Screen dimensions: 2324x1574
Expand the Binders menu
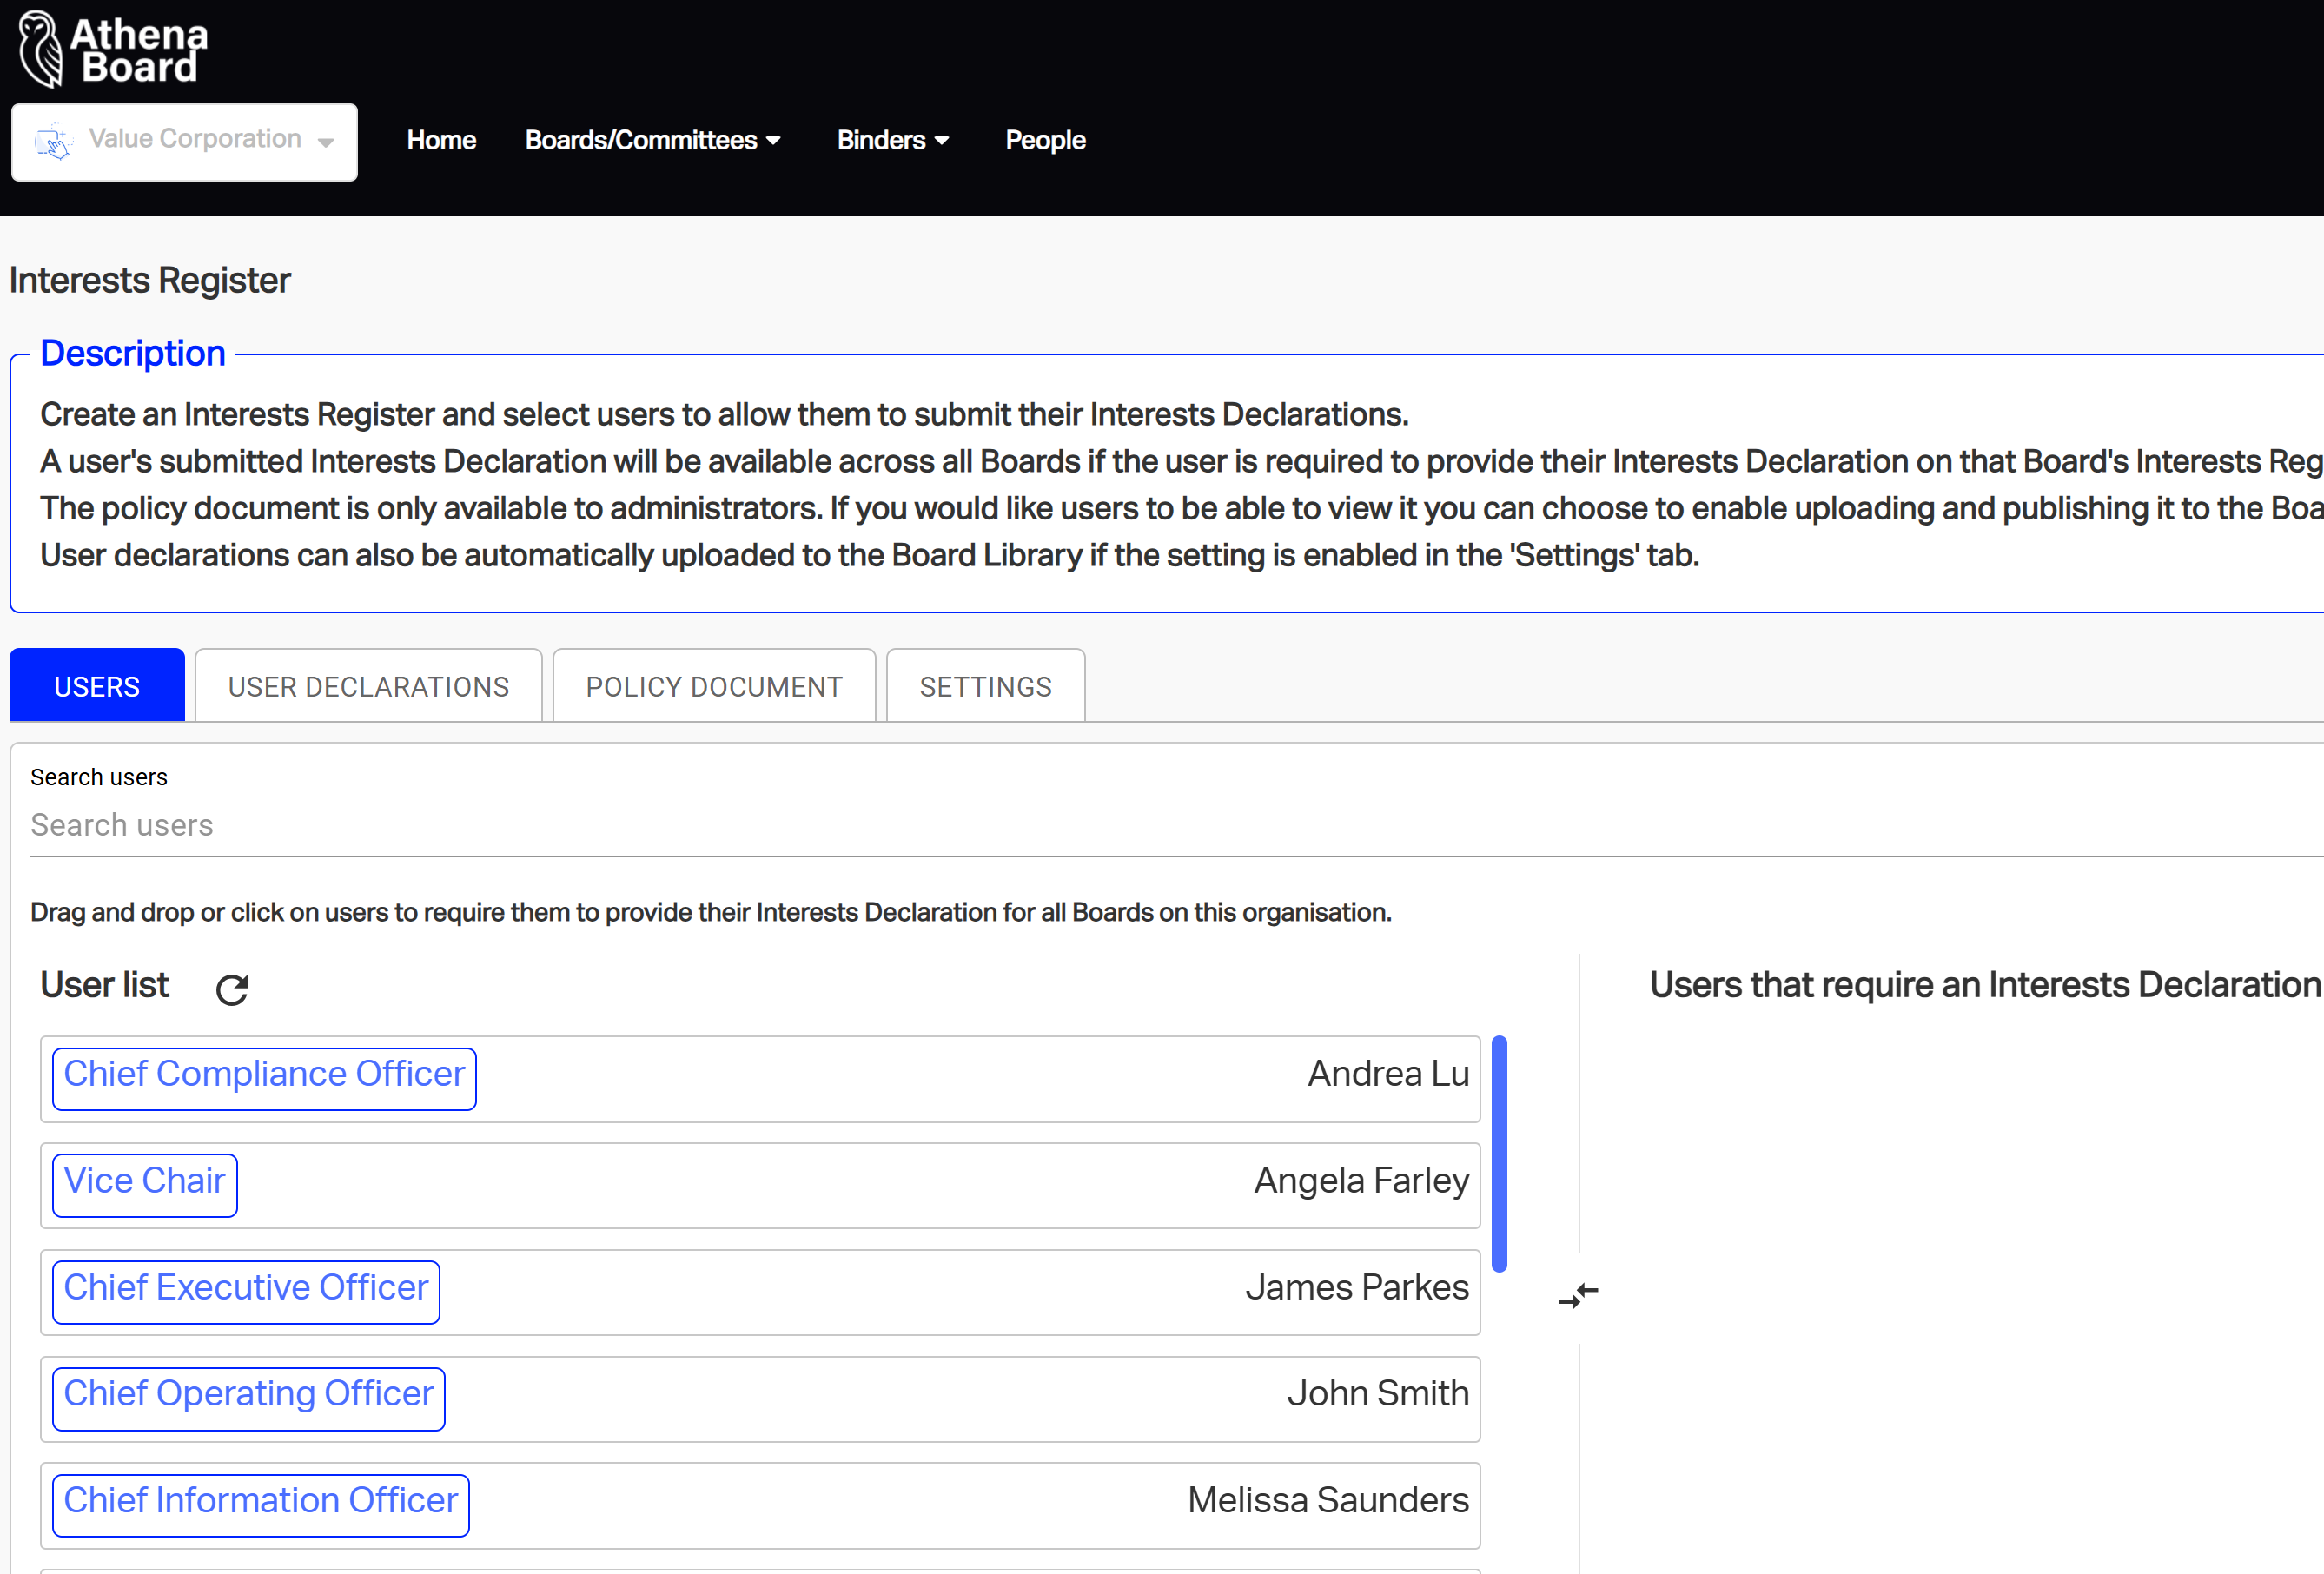click(x=892, y=140)
